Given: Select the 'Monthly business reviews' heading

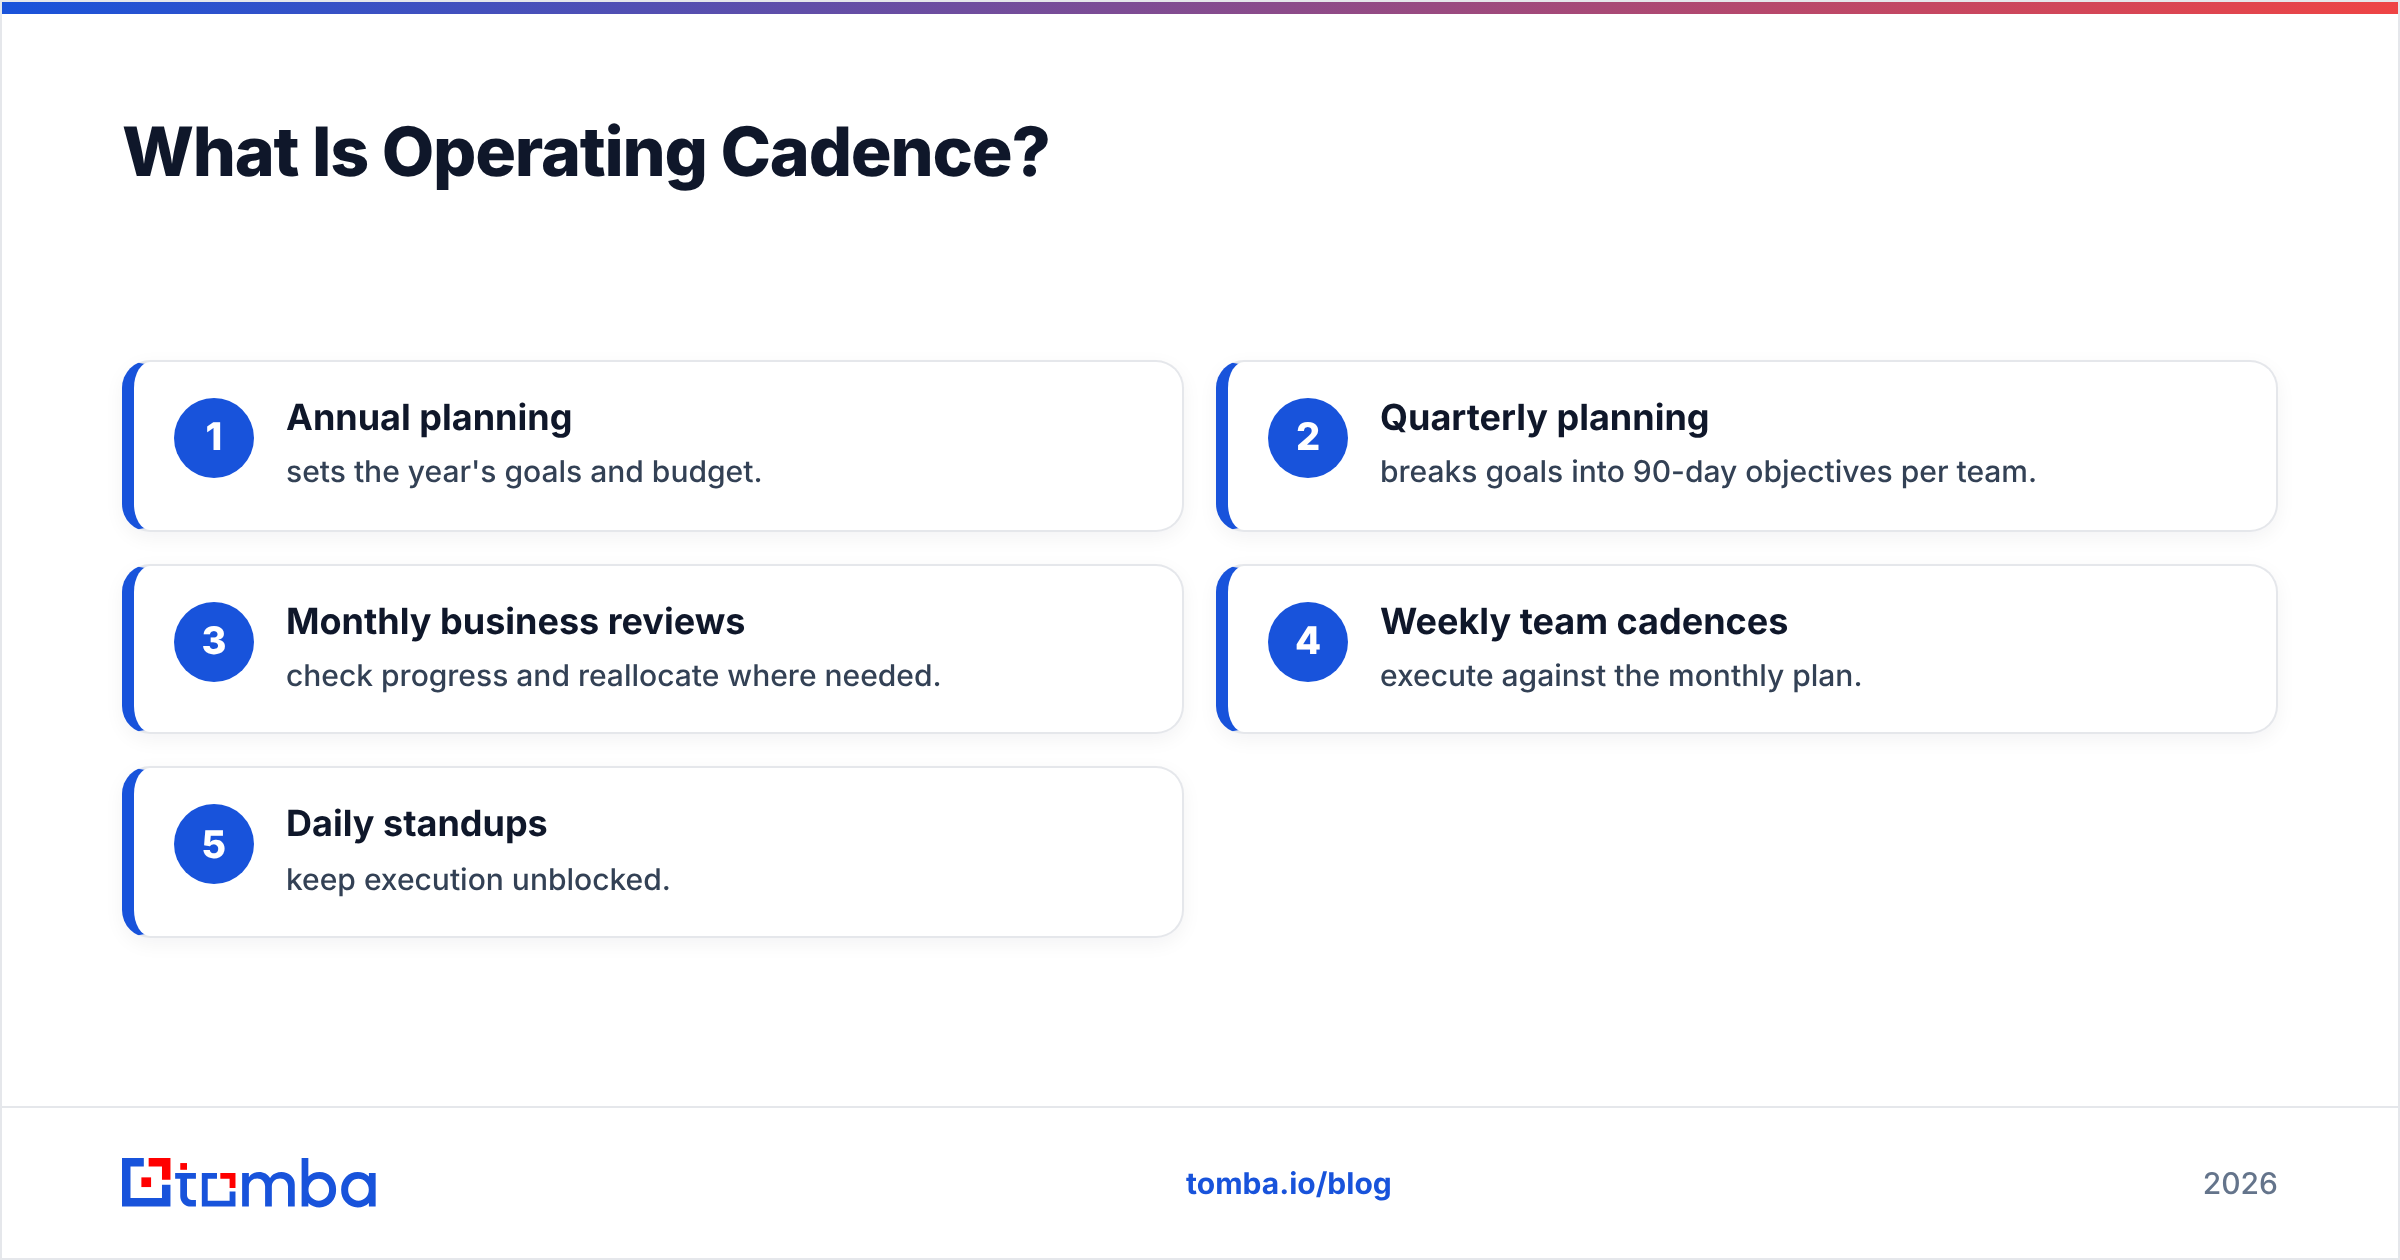Looking at the screenshot, I should 515,622.
